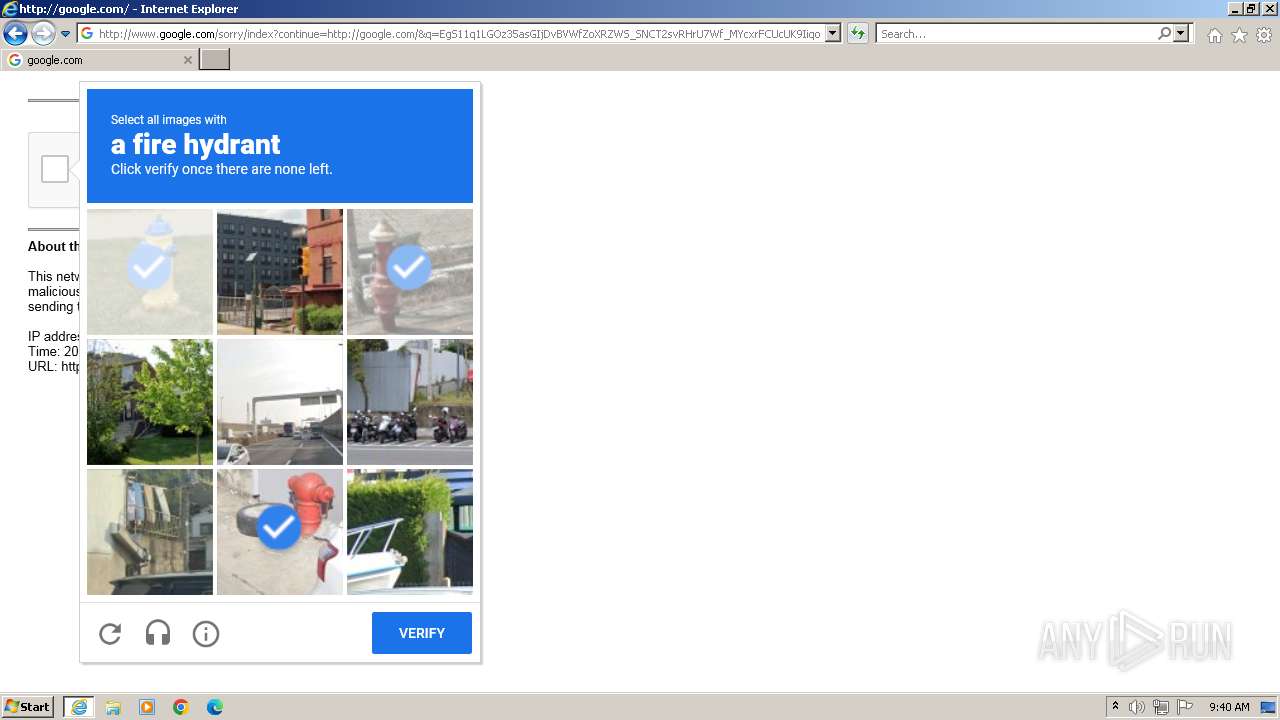Select the hedge and boat tile
The height and width of the screenshot is (720, 1280).
coord(410,532)
